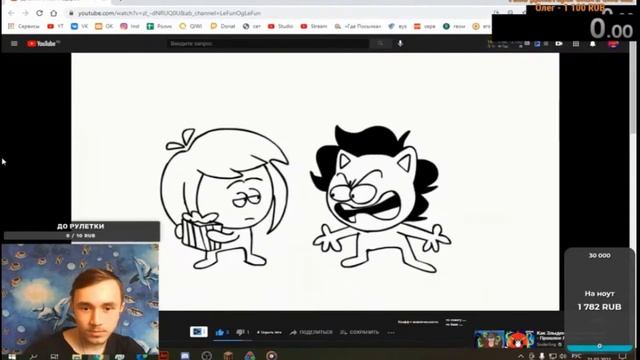Open Task View in the taskbar
This screenshot has height=360, width=640.
pos(54,356)
